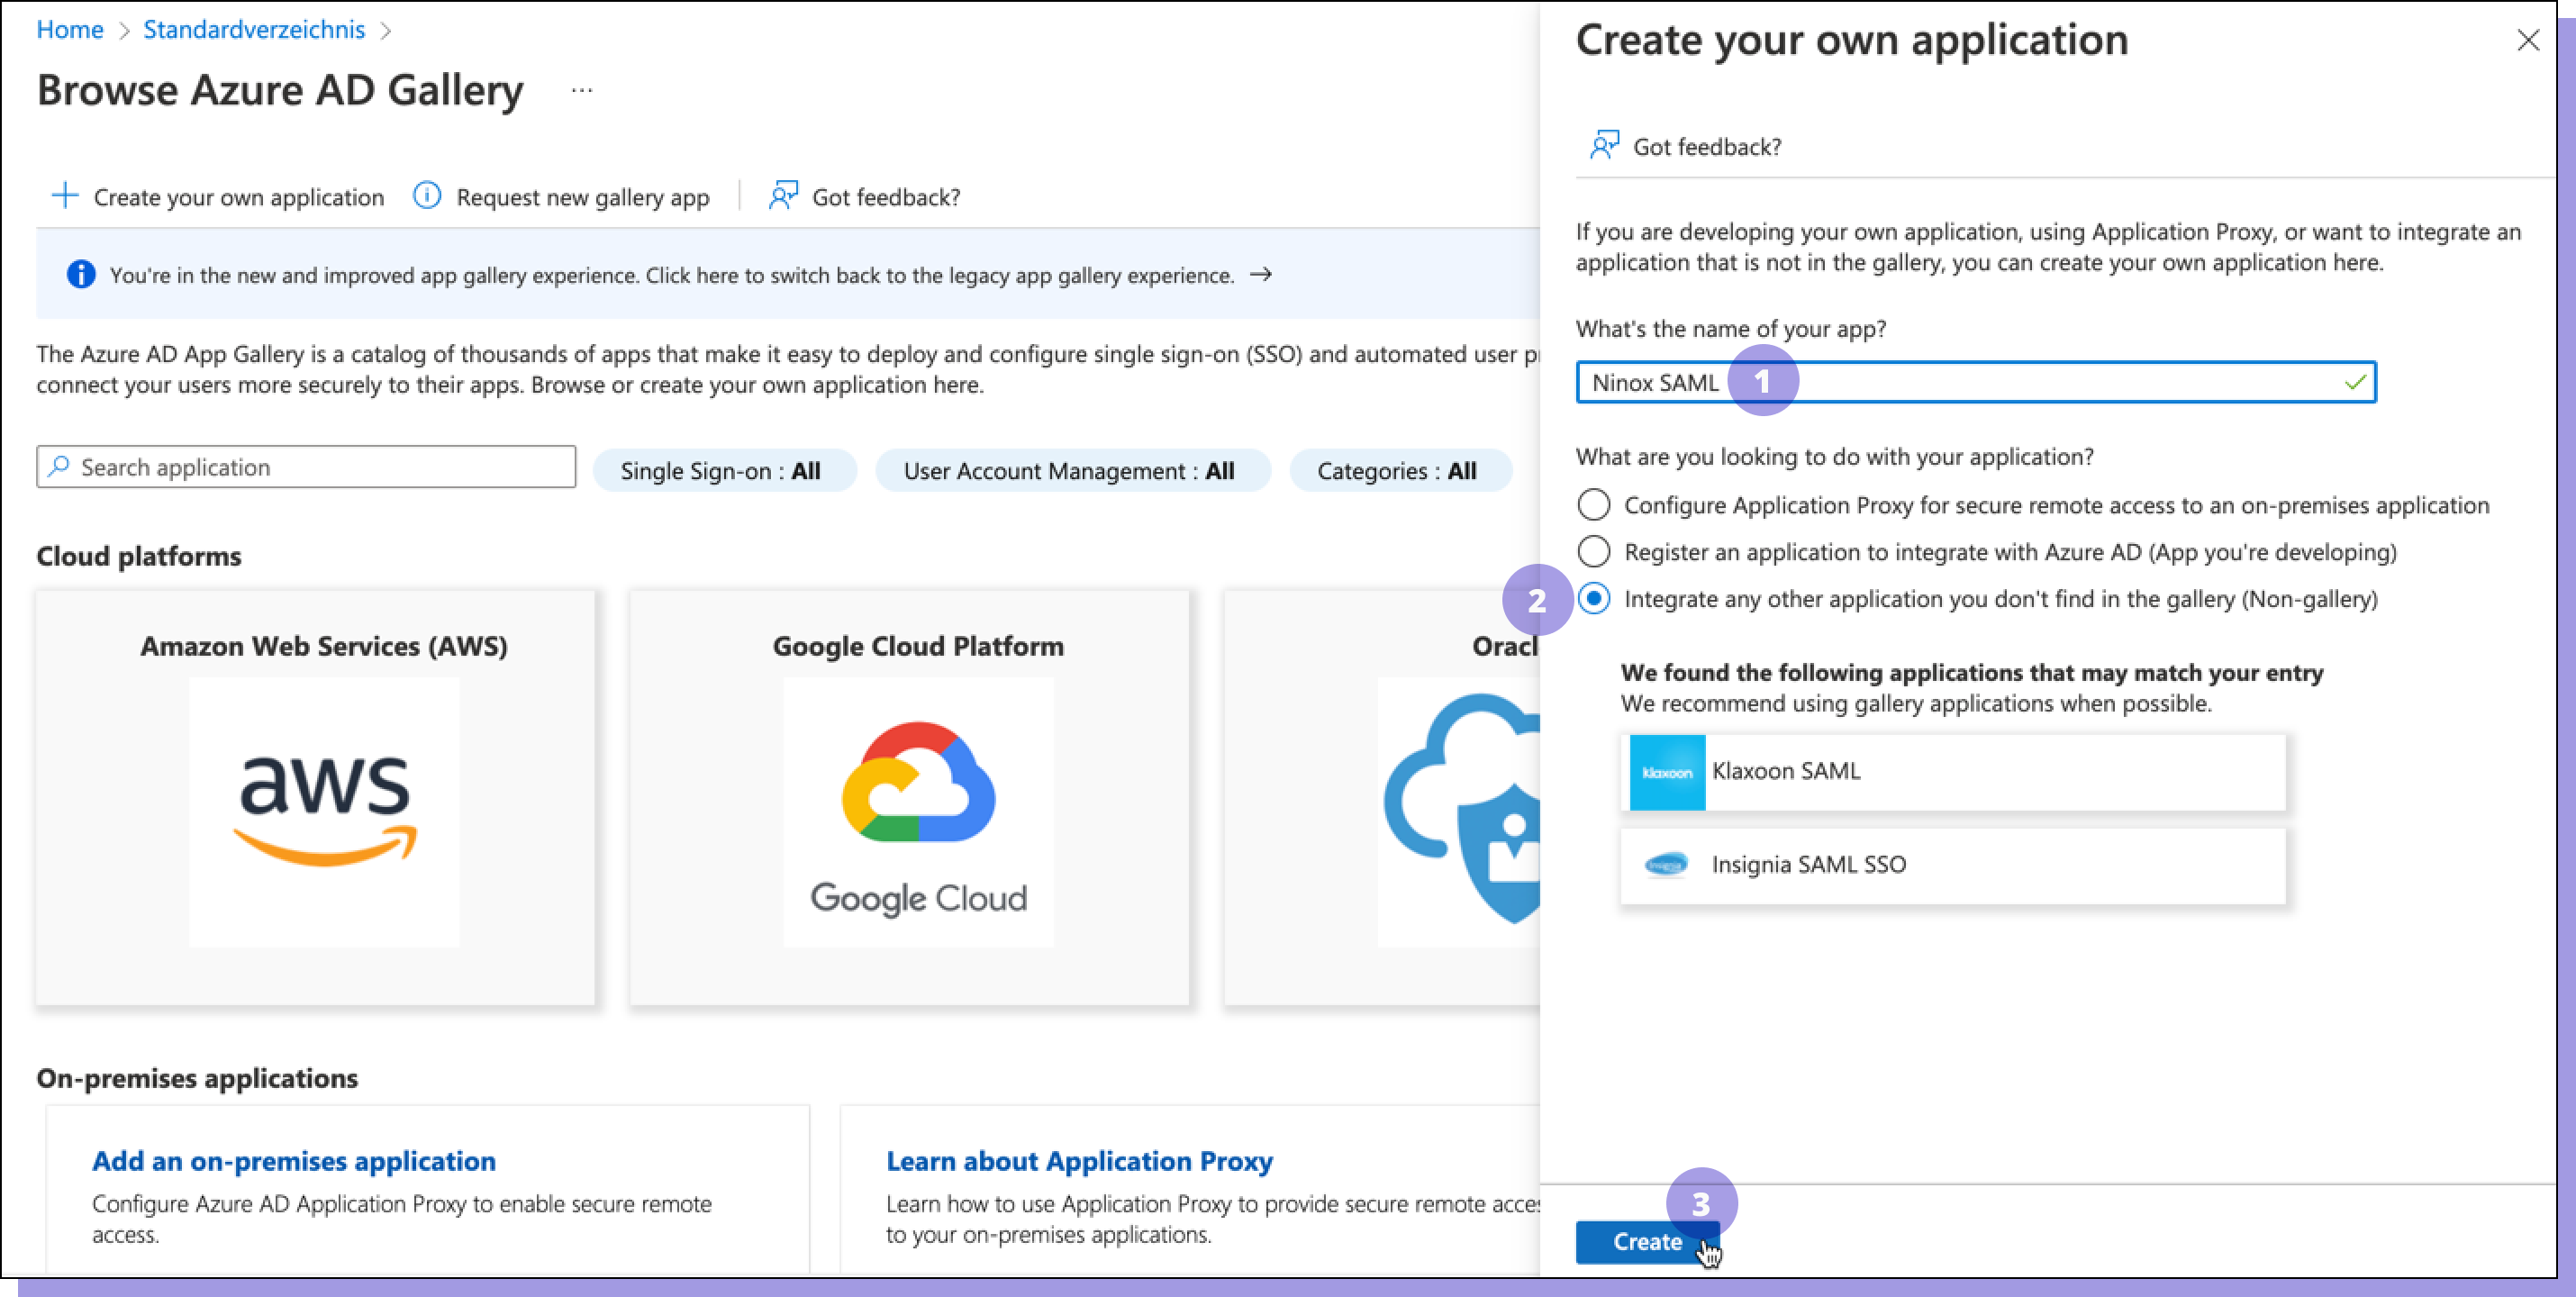Select Register an application to integrate radio option
This screenshot has width=2576, height=1297.
pyautogui.click(x=1594, y=552)
